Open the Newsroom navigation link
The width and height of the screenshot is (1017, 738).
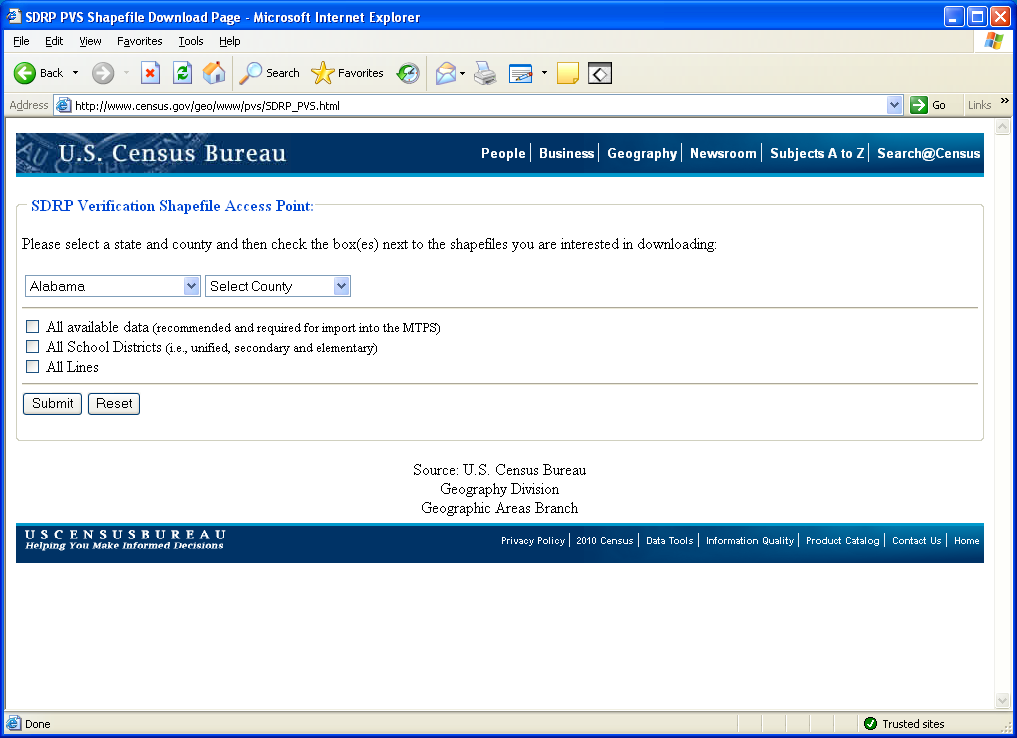coord(723,153)
